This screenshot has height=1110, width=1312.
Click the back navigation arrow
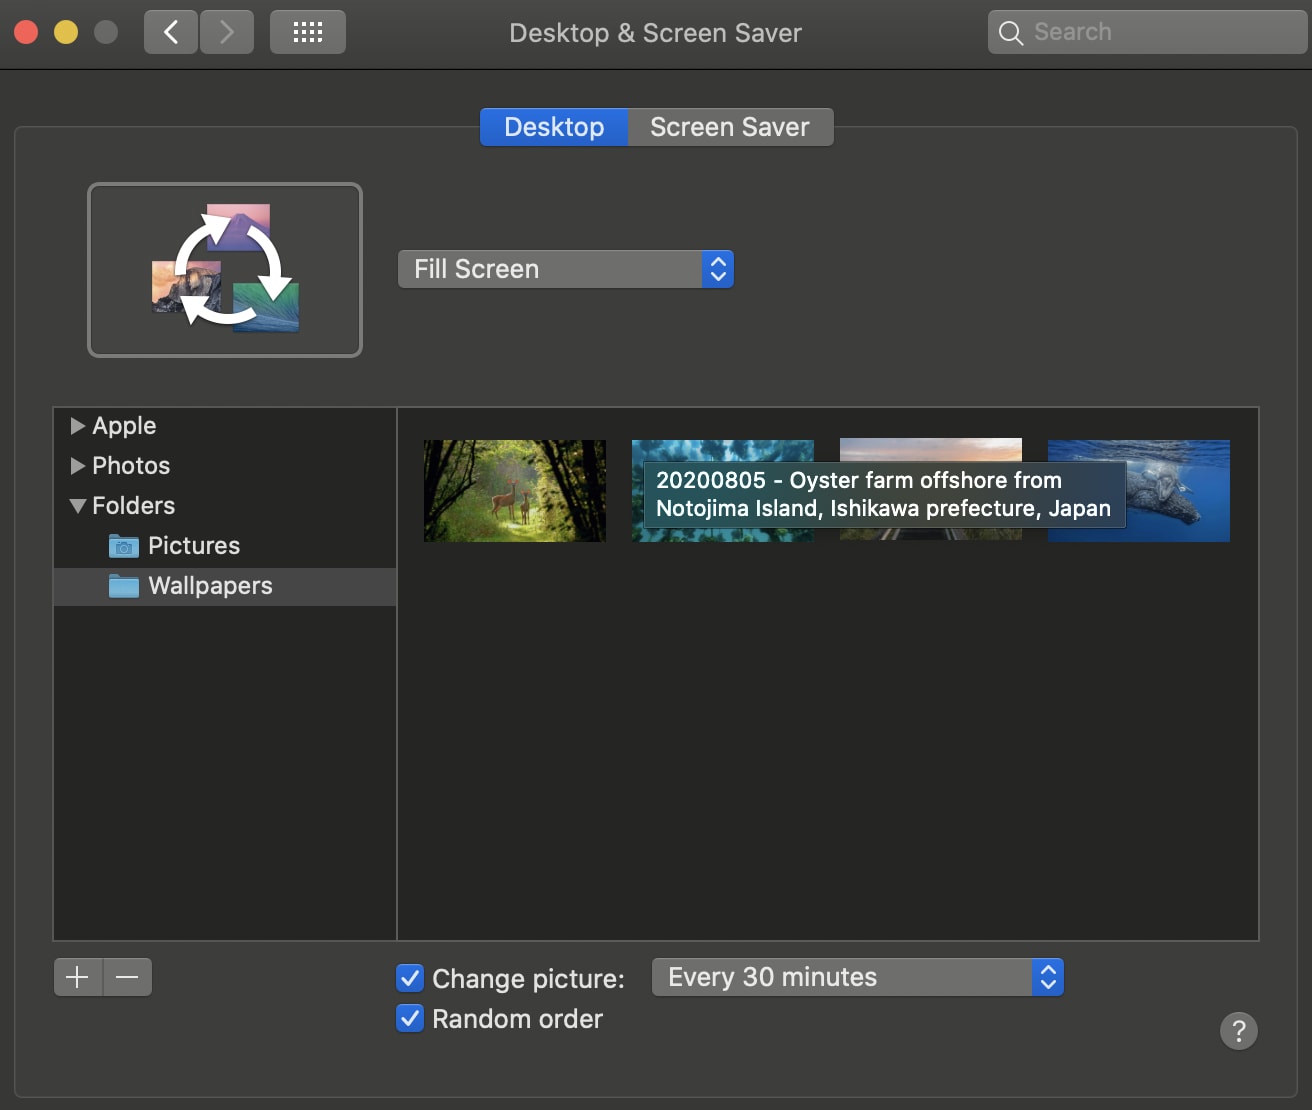coord(171,32)
